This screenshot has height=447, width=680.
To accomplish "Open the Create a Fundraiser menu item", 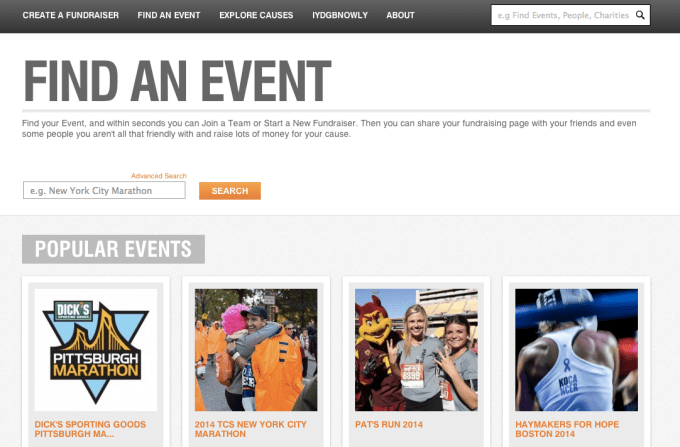I will coord(71,15).
